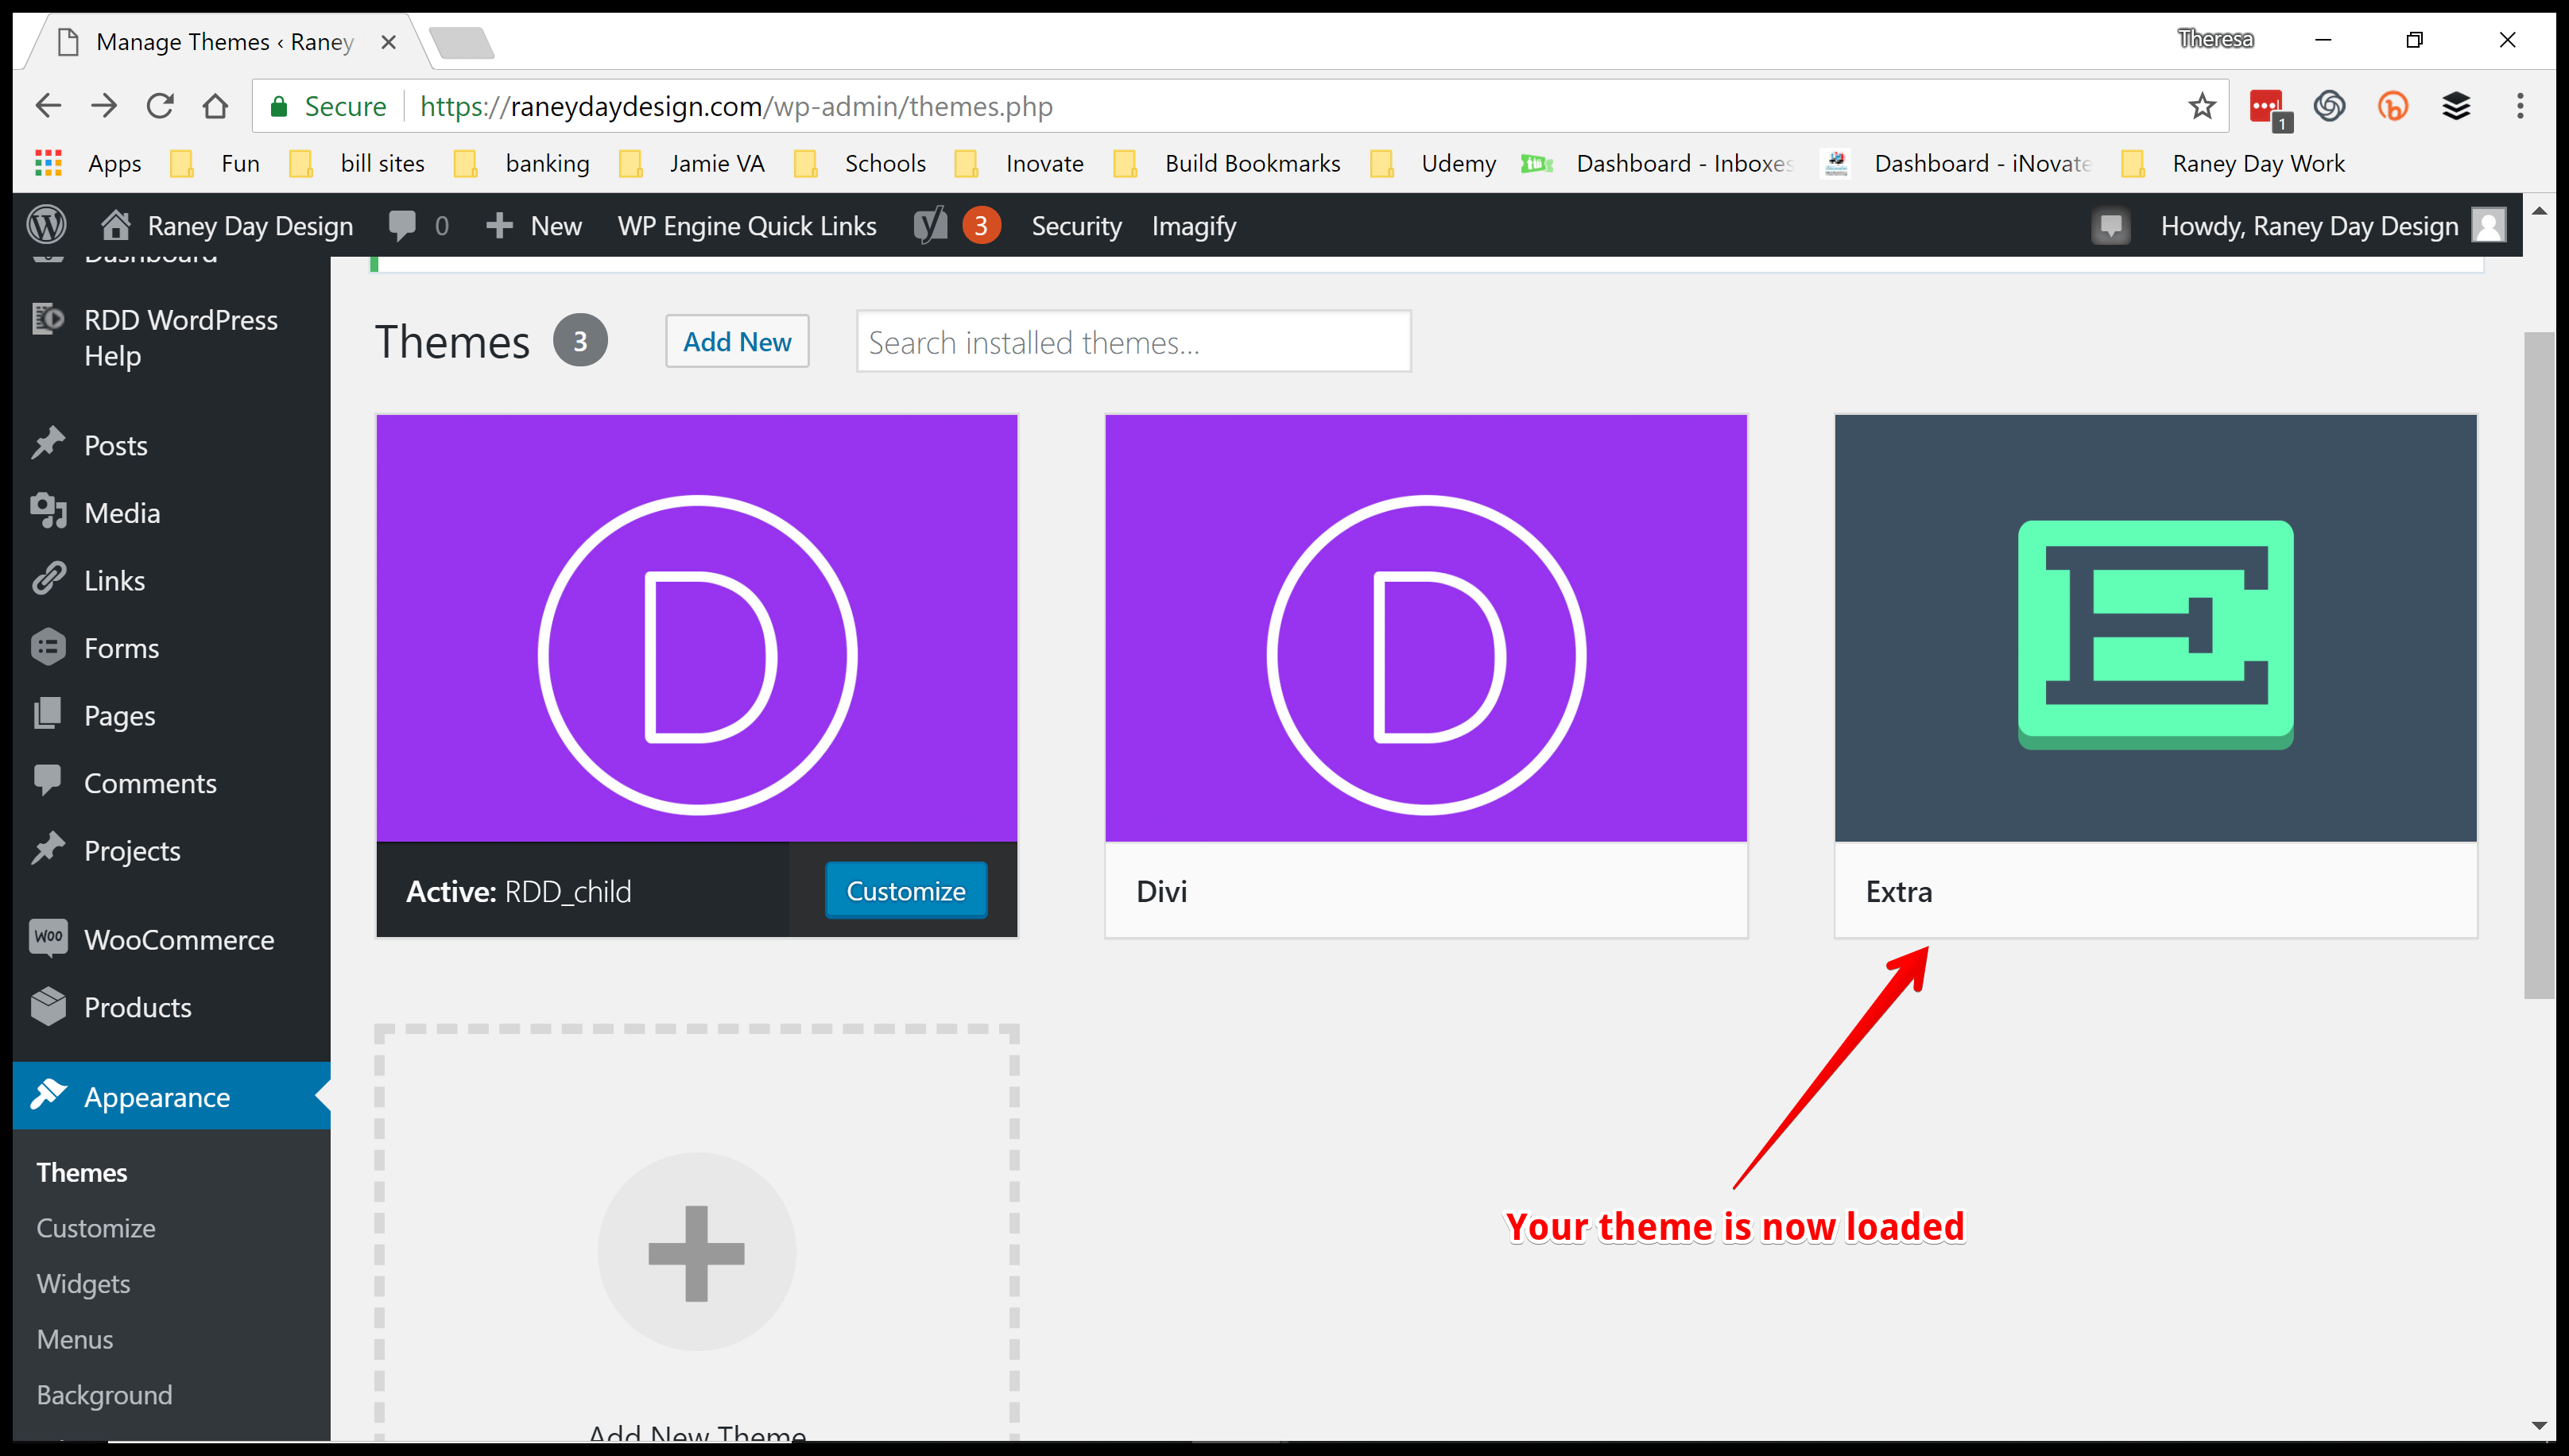Open Dashboard - Inboxes bookmark
2569x1456 pixels.
coord(1657,163)
